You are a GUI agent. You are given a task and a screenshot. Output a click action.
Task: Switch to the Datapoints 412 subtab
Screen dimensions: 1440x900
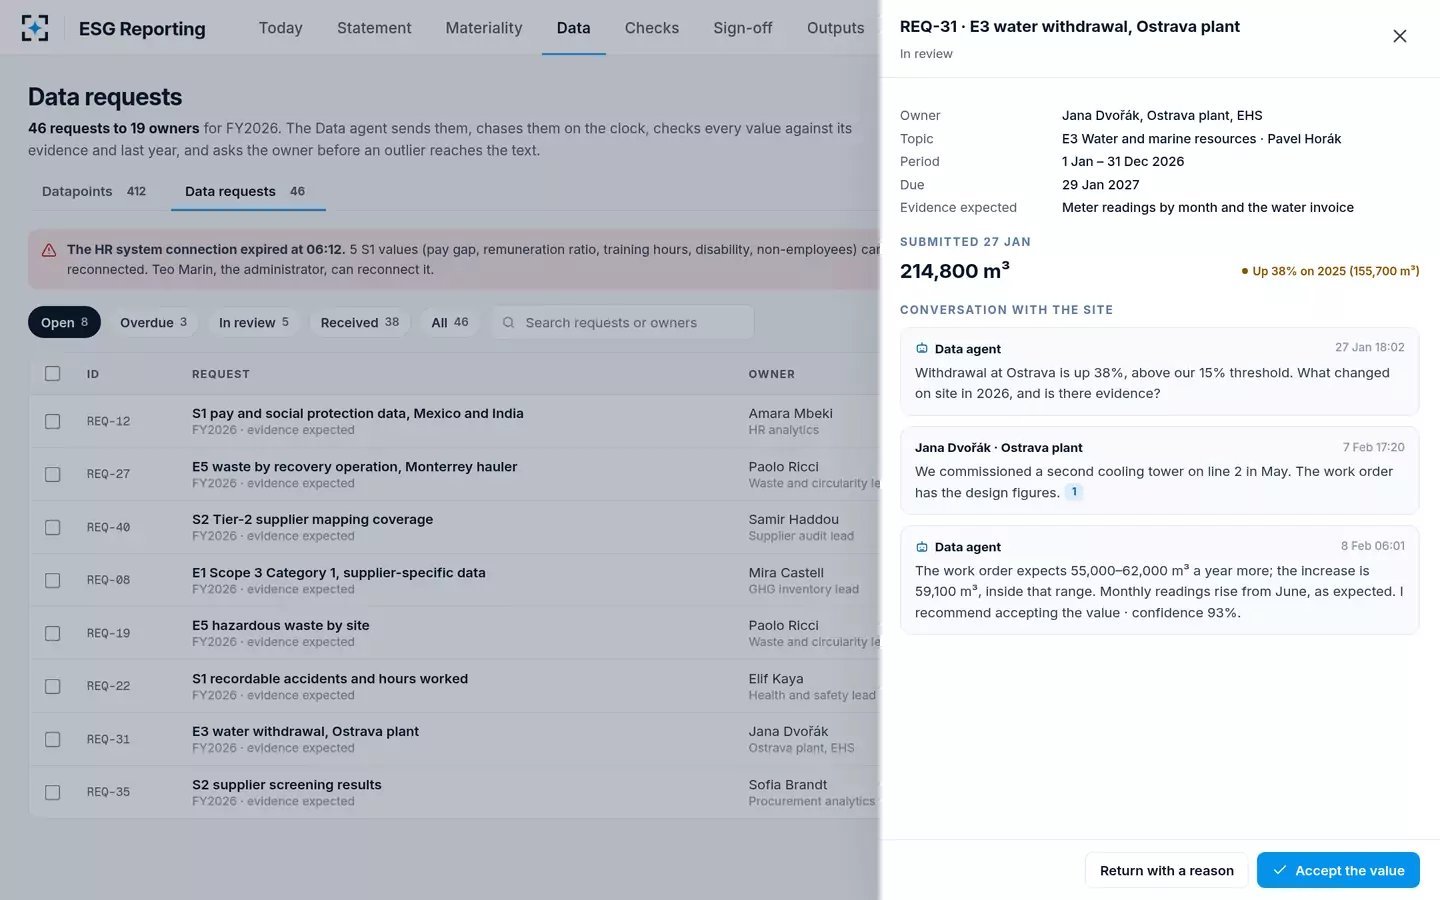click(x=94, y=191)
